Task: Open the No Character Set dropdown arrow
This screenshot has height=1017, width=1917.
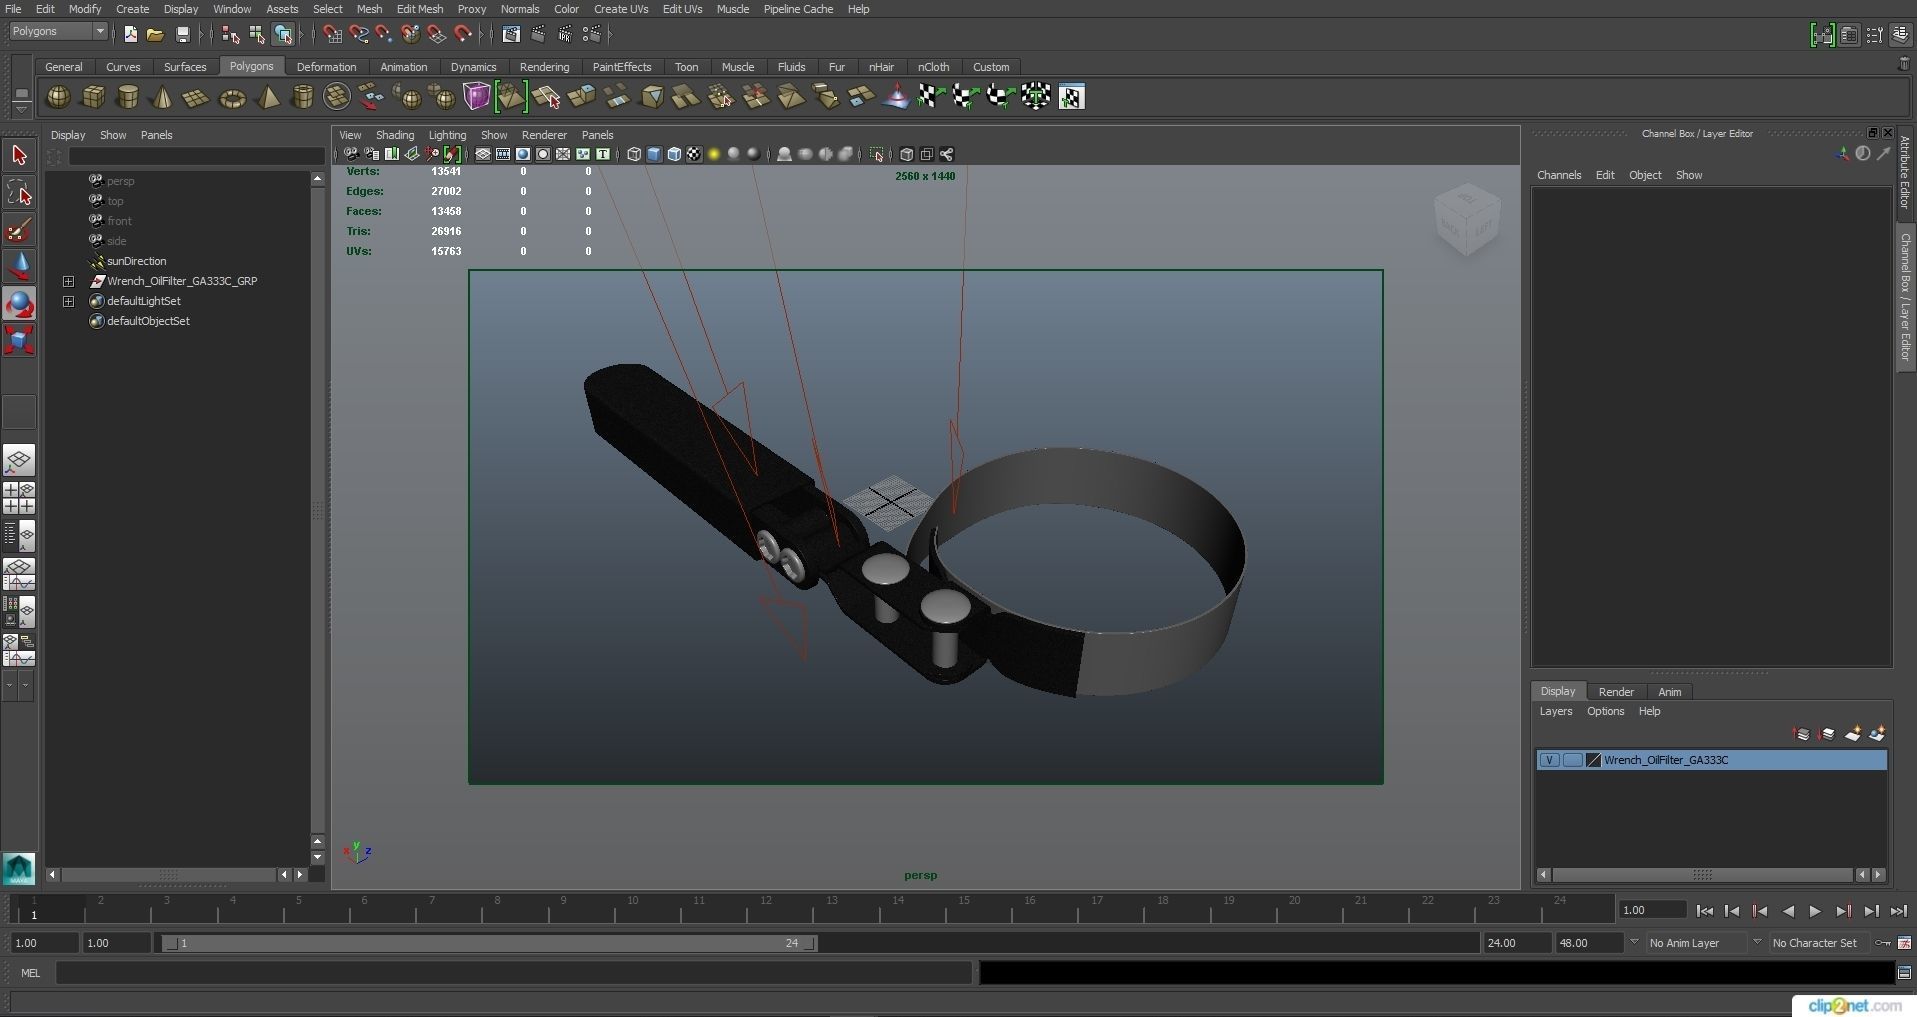Action: (1757, 942)
